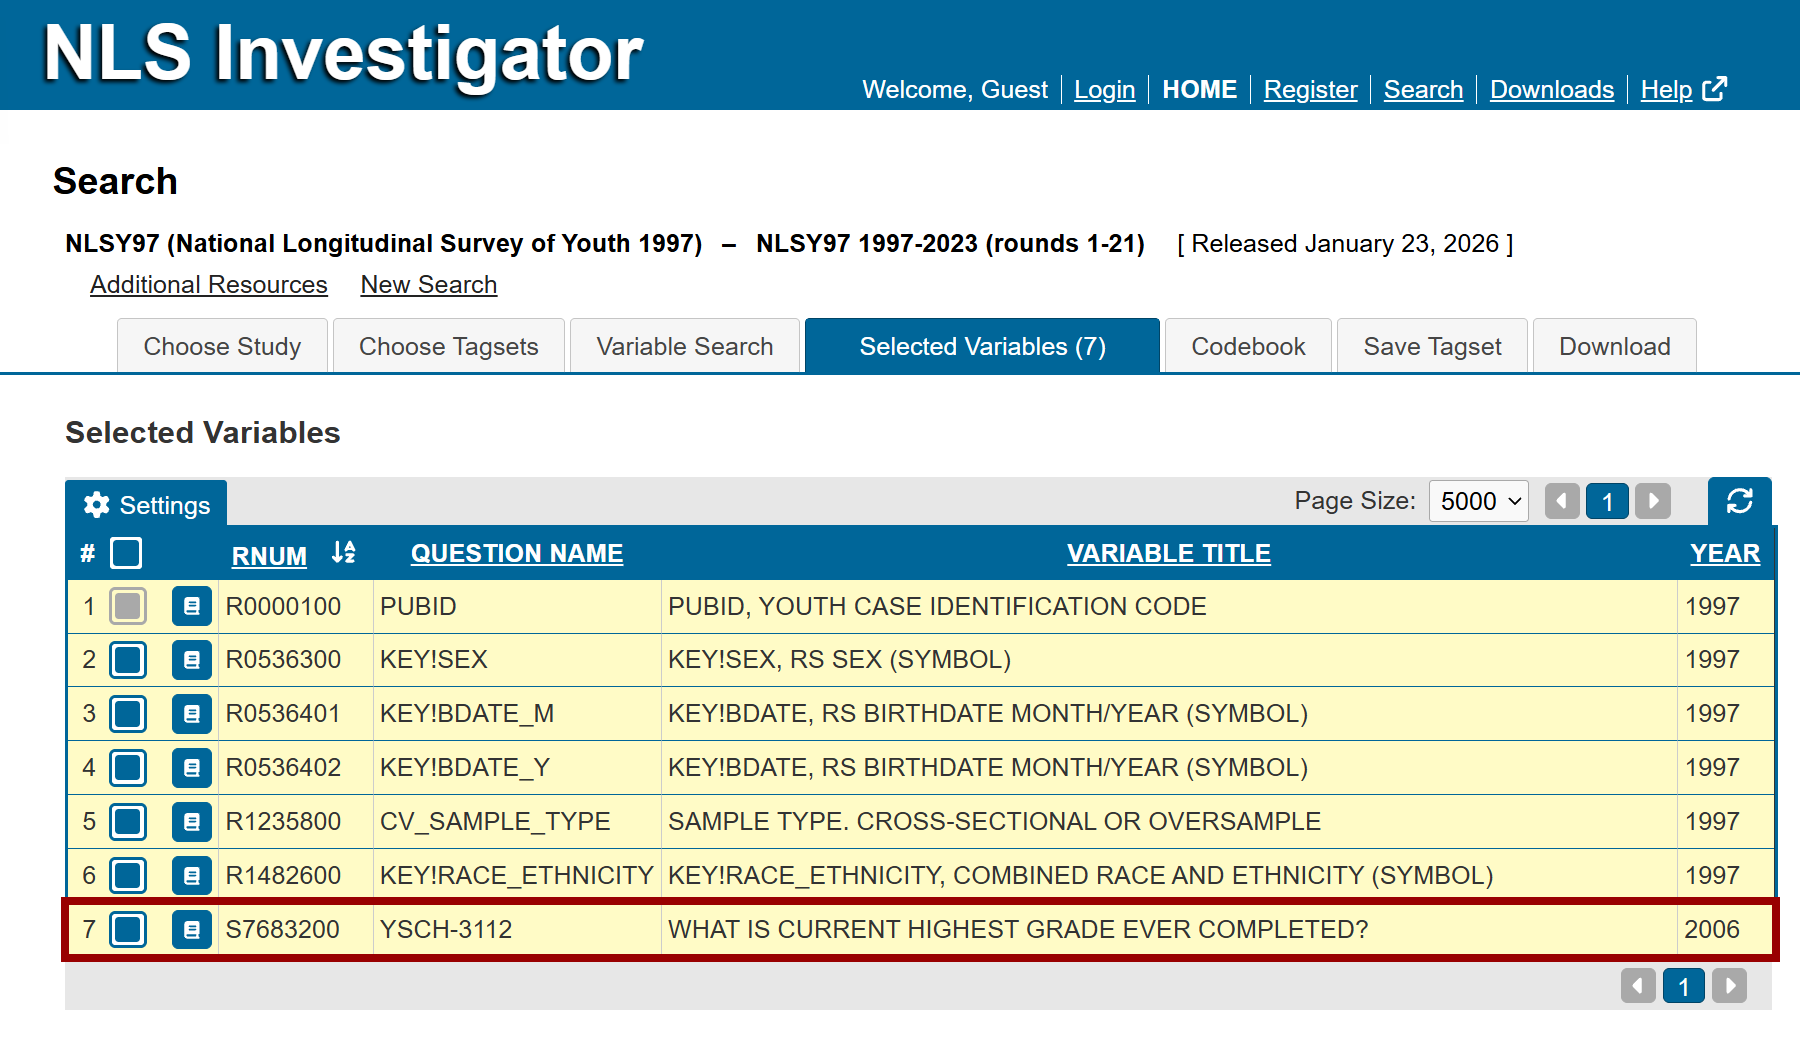Open codebook icon for PUBID row

coord(191,606)
